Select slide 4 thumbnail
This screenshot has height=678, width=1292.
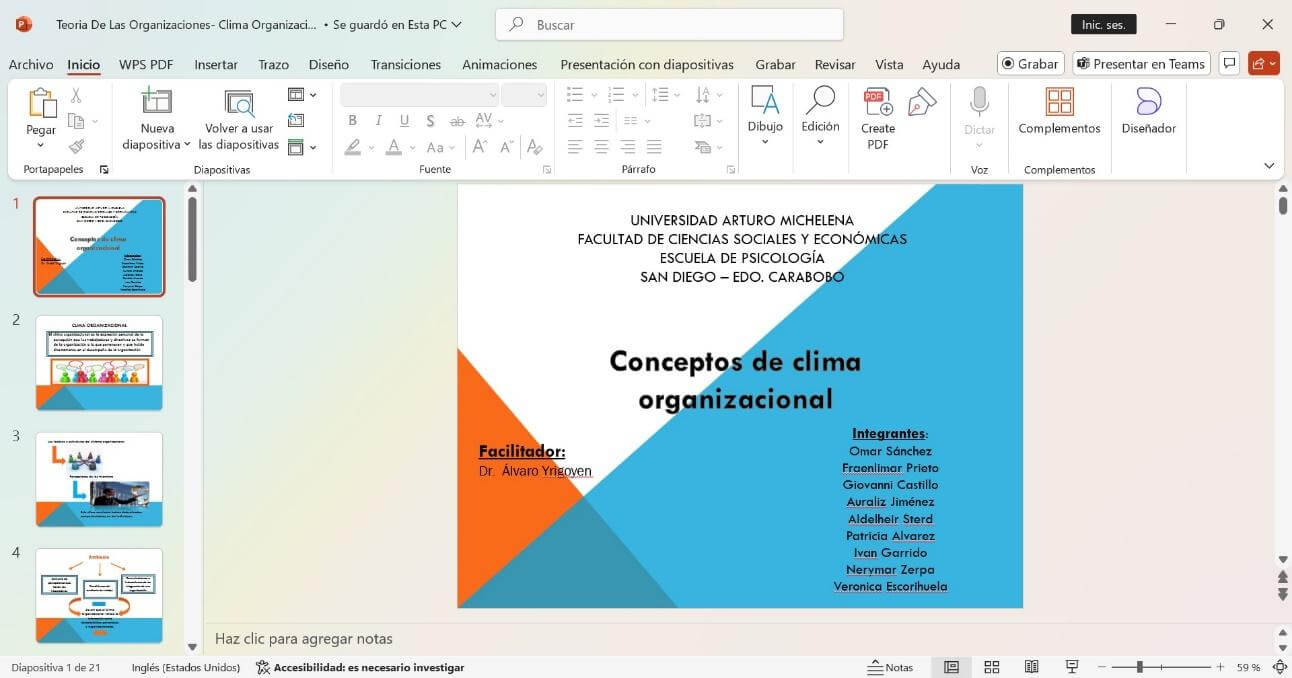click(x=99, y=595)
